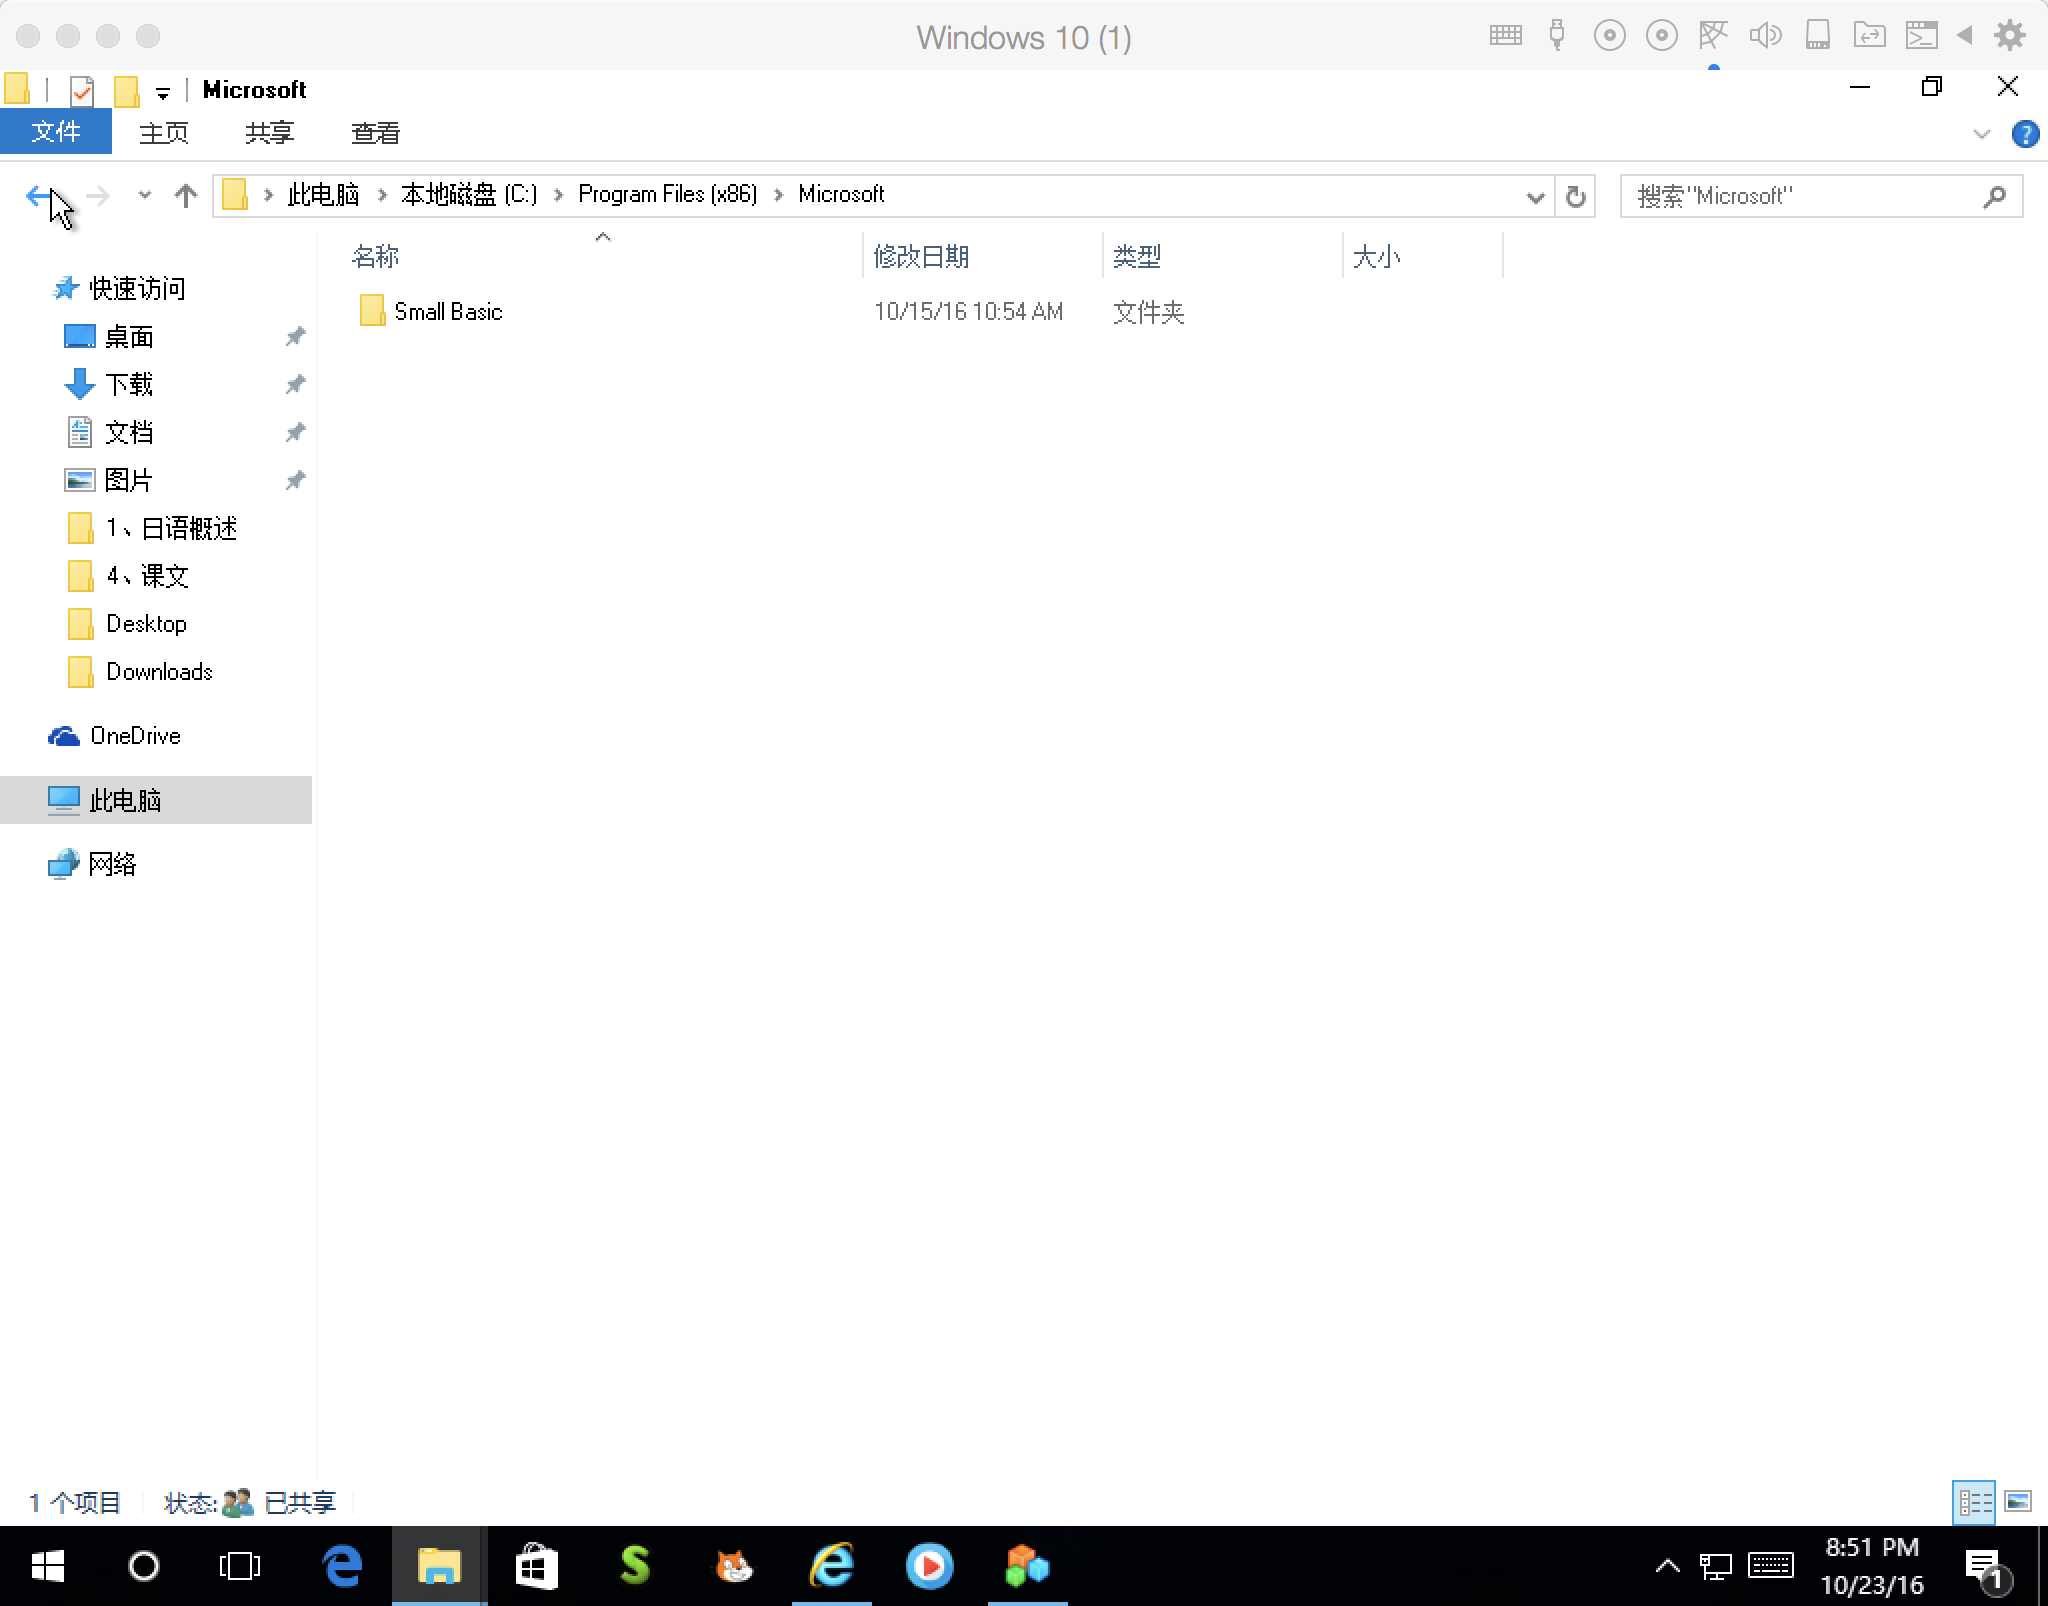The image size is (2048, 1606).
Task: Expand the ribbon with the chevron
Action: tap(1981, 134)
